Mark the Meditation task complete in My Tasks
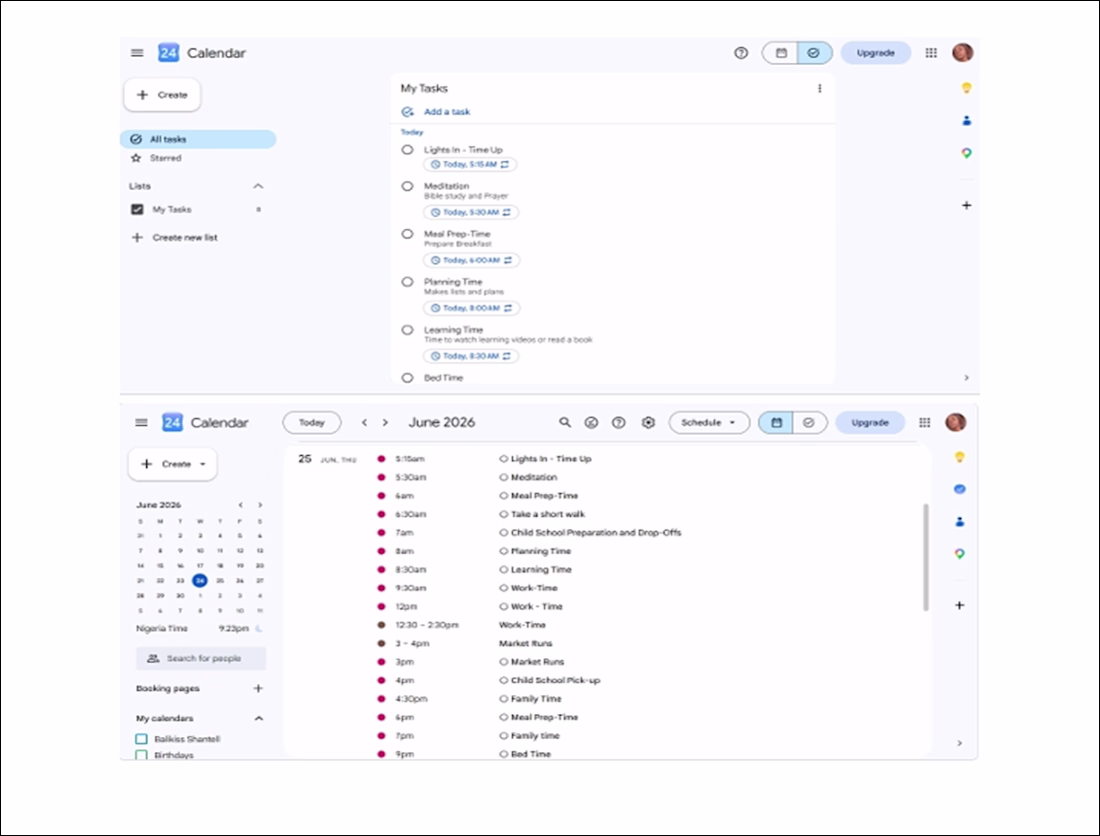Screen dimensions: 1100x836 pos(408,187)
